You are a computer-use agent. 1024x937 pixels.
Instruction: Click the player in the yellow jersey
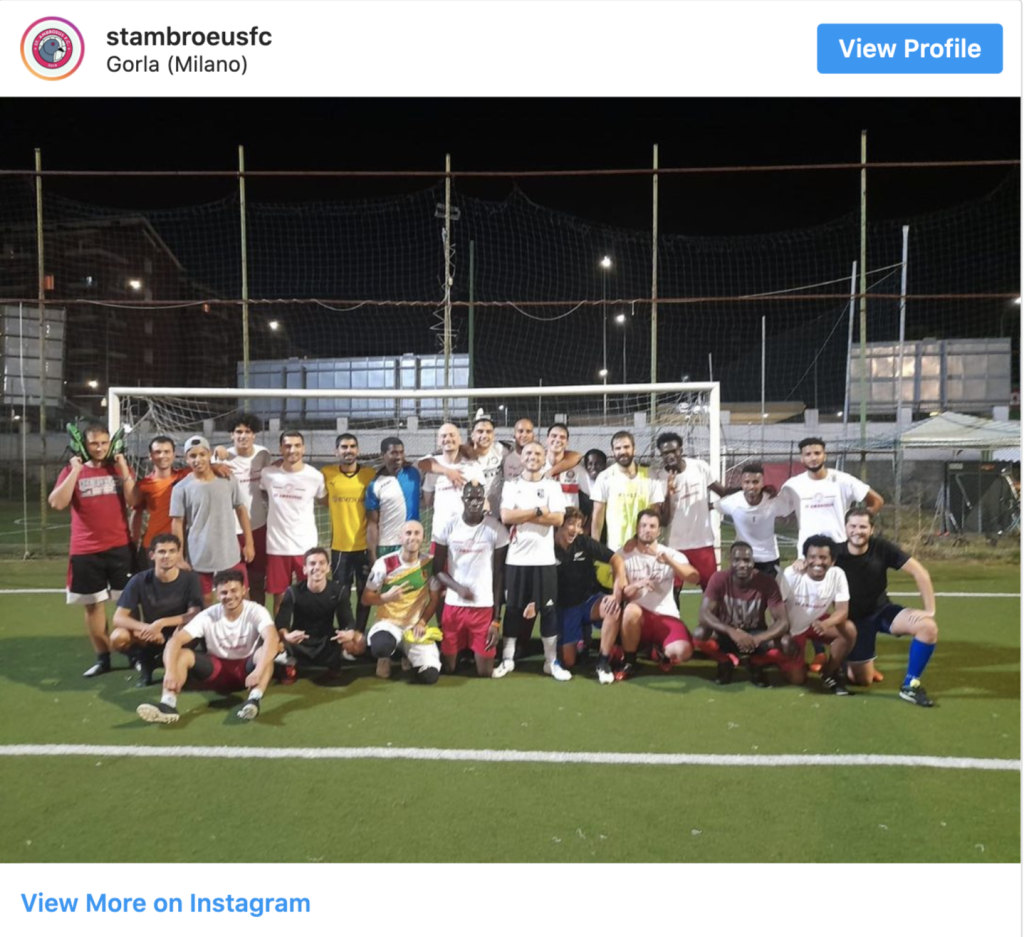point(348,516)
